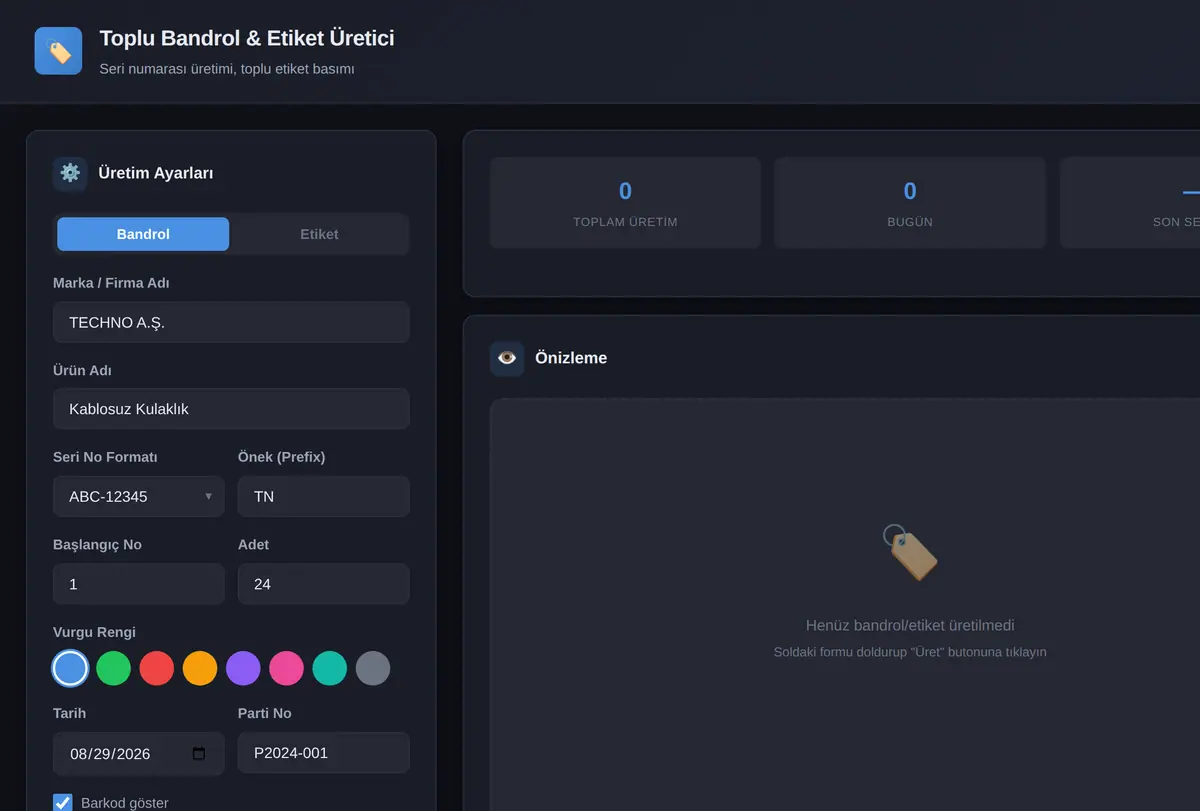This screenshot has height=811, width=1200.
Task: Pick the orange accent color swatch
Action: (200, 668)
